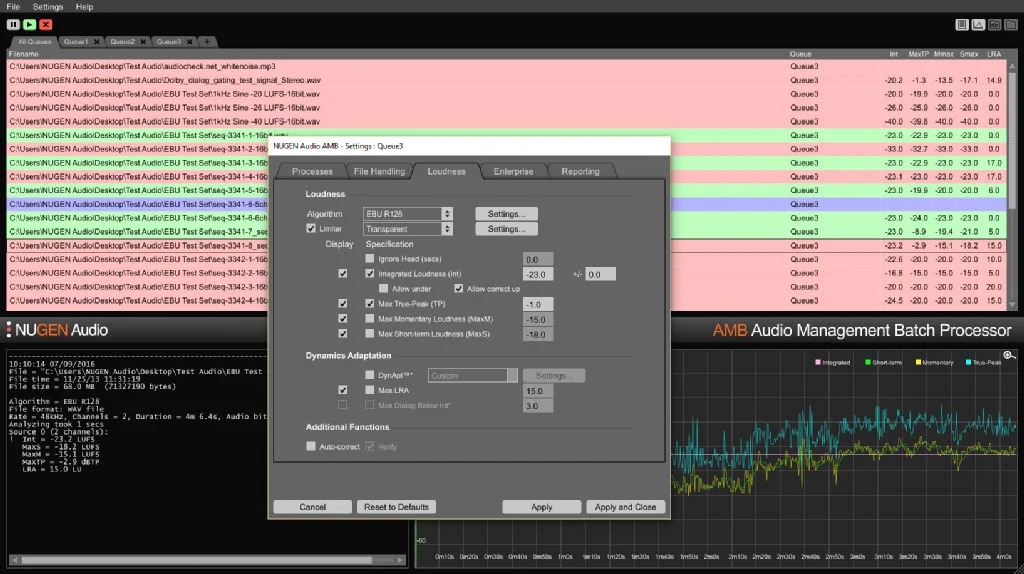Open the File menu
Image resolution: width=1024 pixels, height=574 pixels.
pyautogui.click(x=13, y=7)
